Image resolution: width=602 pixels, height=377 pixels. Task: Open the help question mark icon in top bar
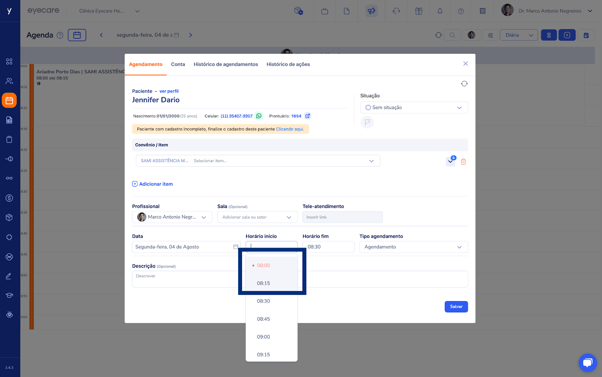pyautogui.click(x=461, y=11)
